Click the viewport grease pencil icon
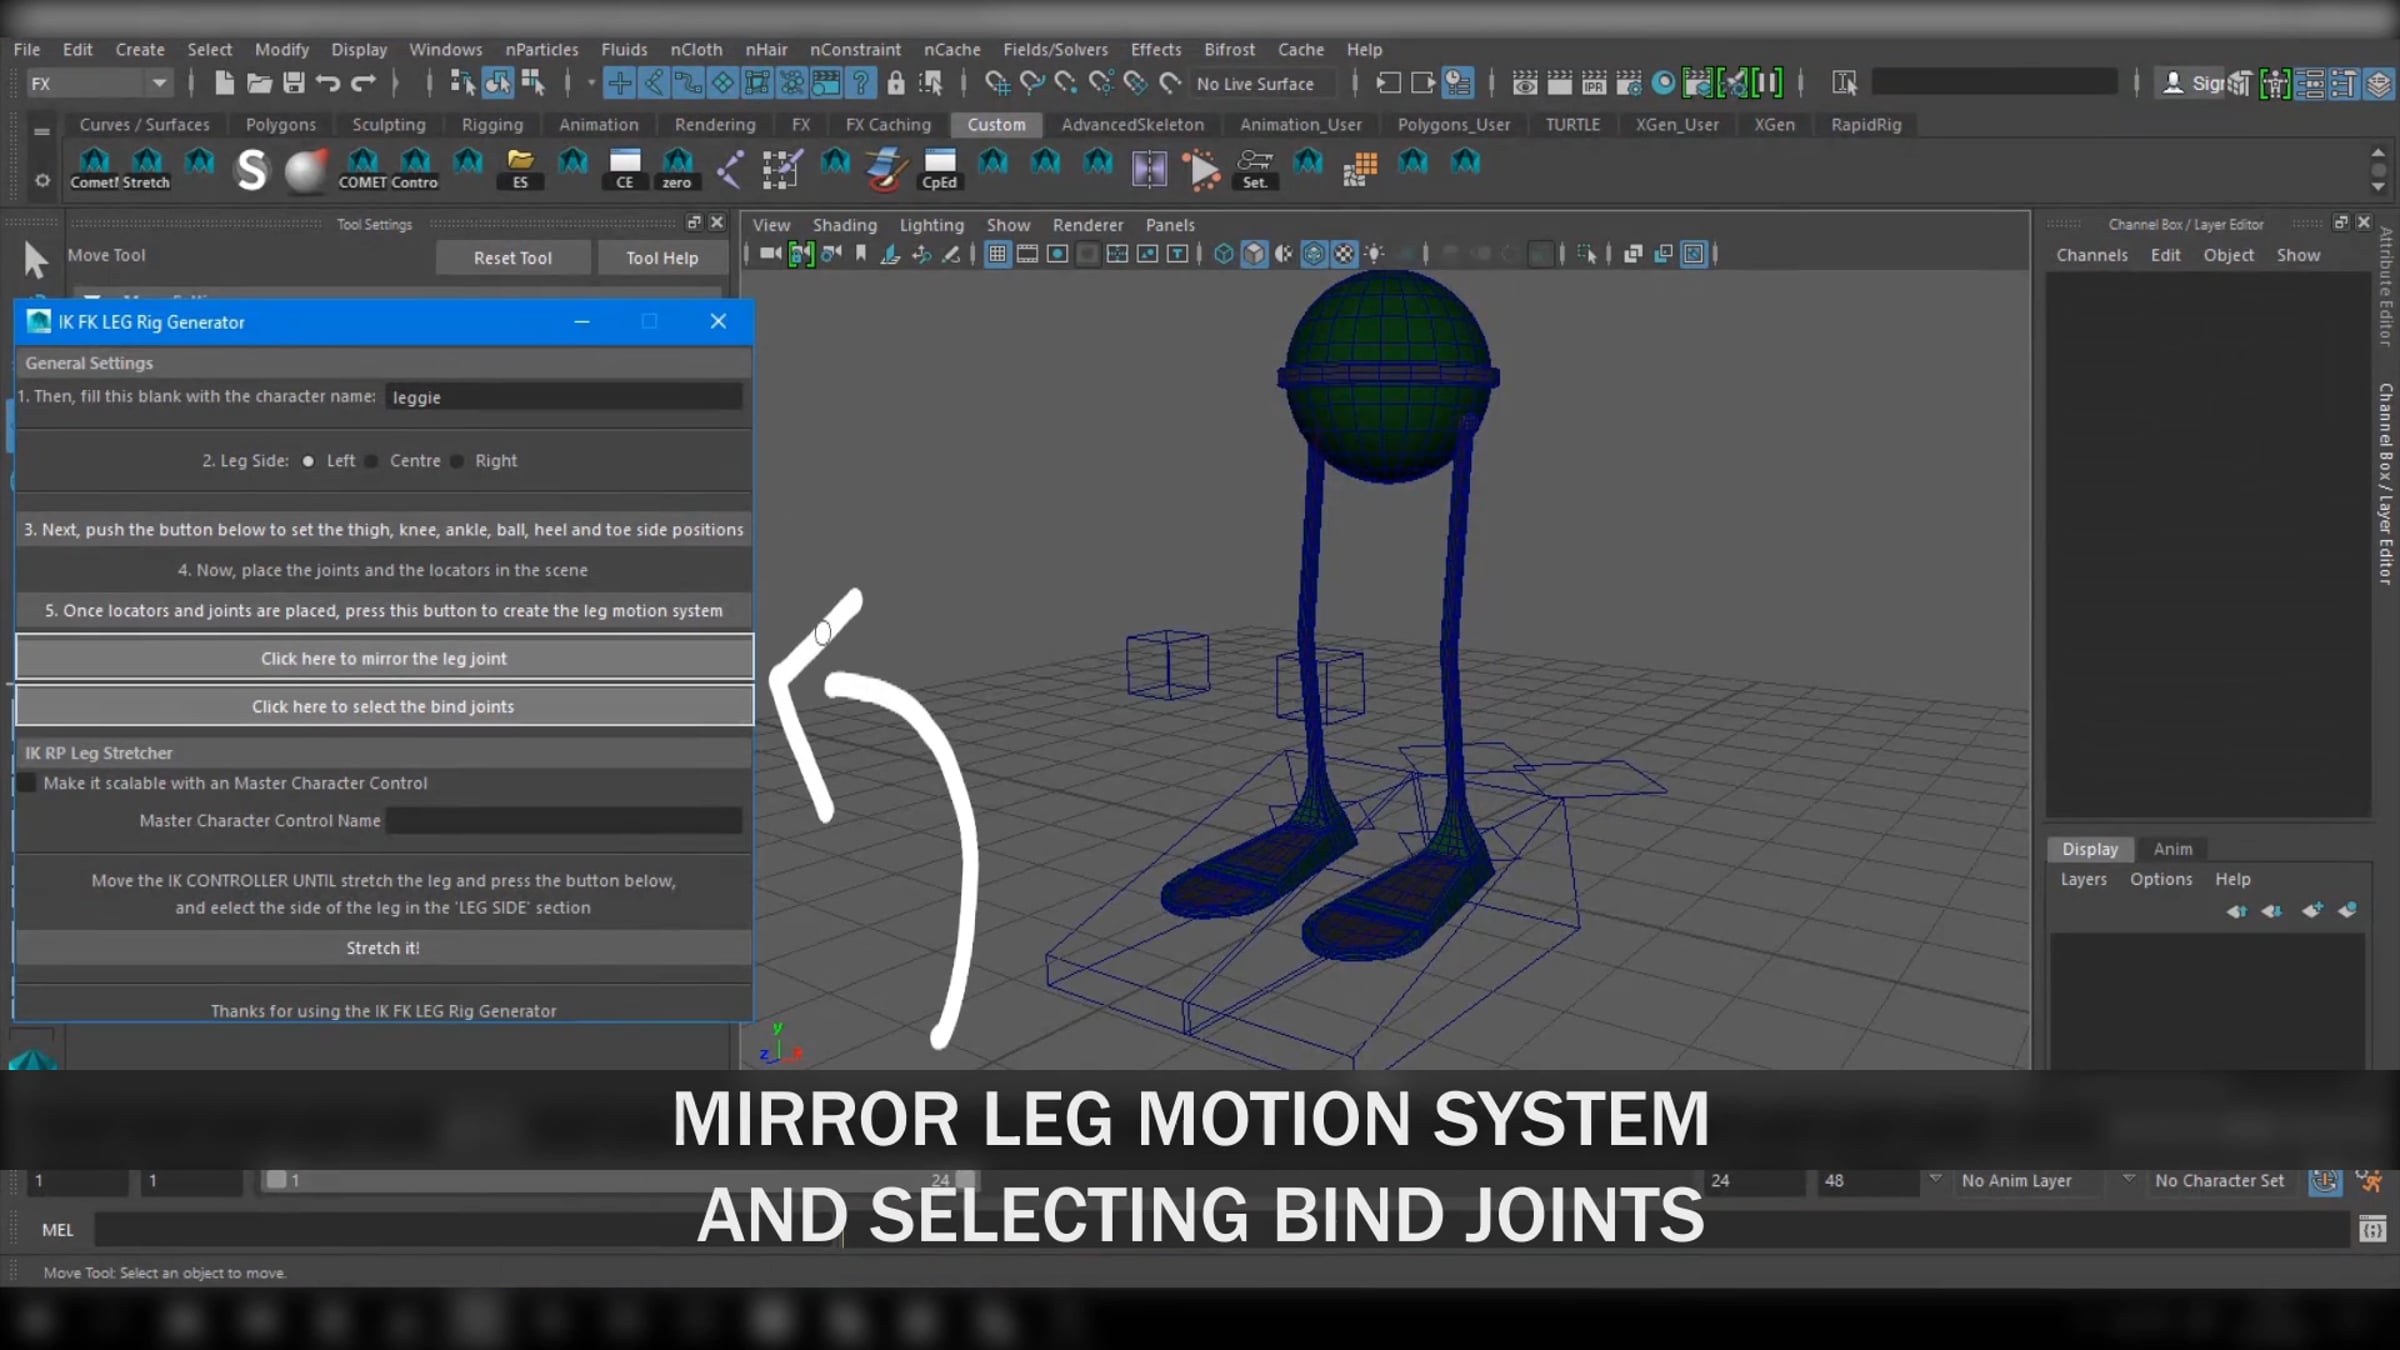2400x1350 pixels. pyautogui.click(x=951, y=254)
